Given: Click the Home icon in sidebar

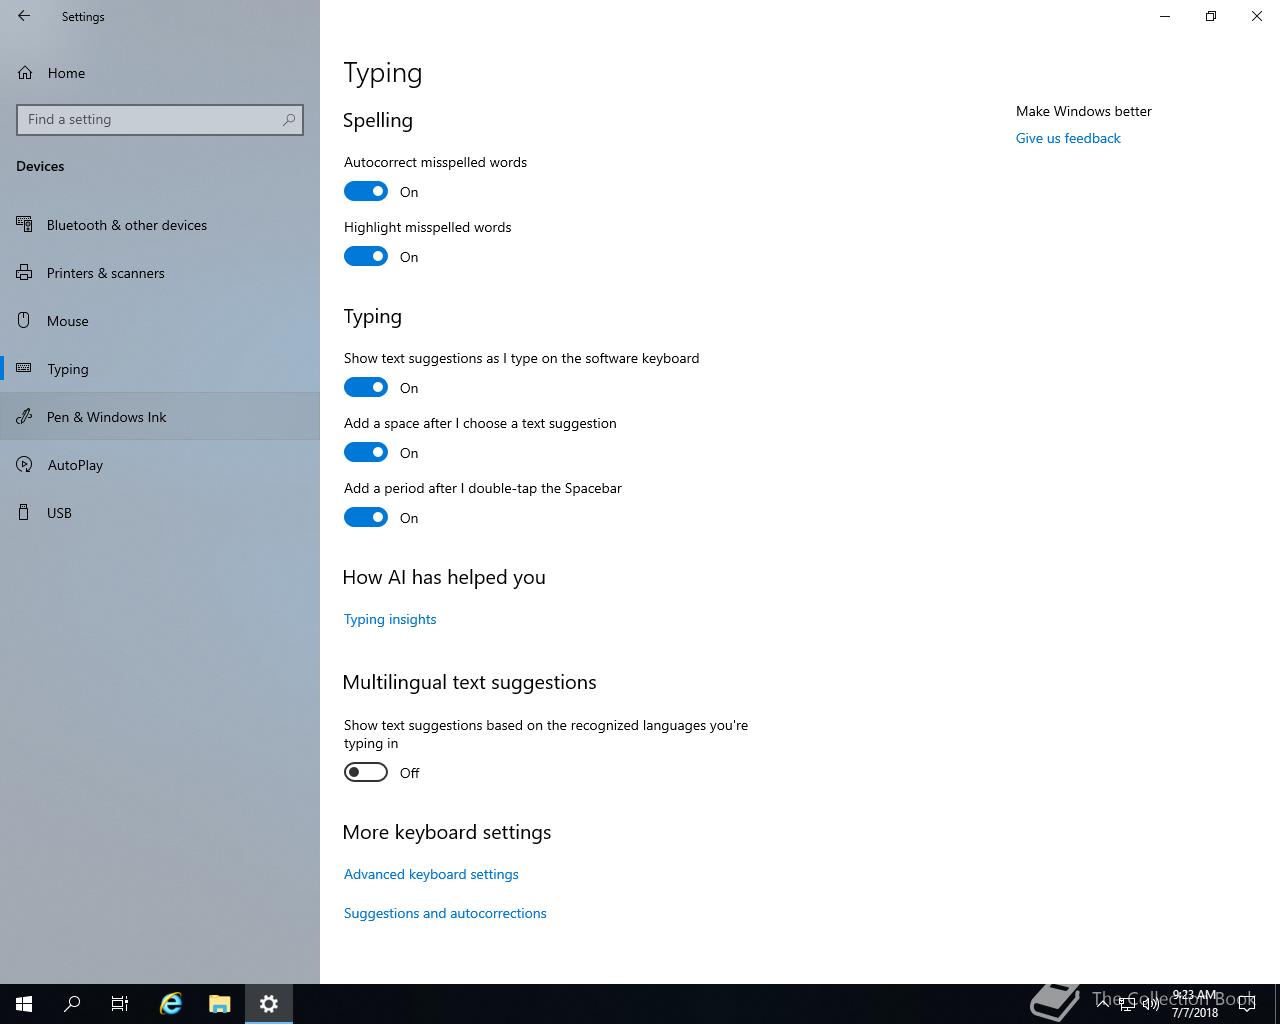Looking at the screenshot, I should (x=25, y=73).
